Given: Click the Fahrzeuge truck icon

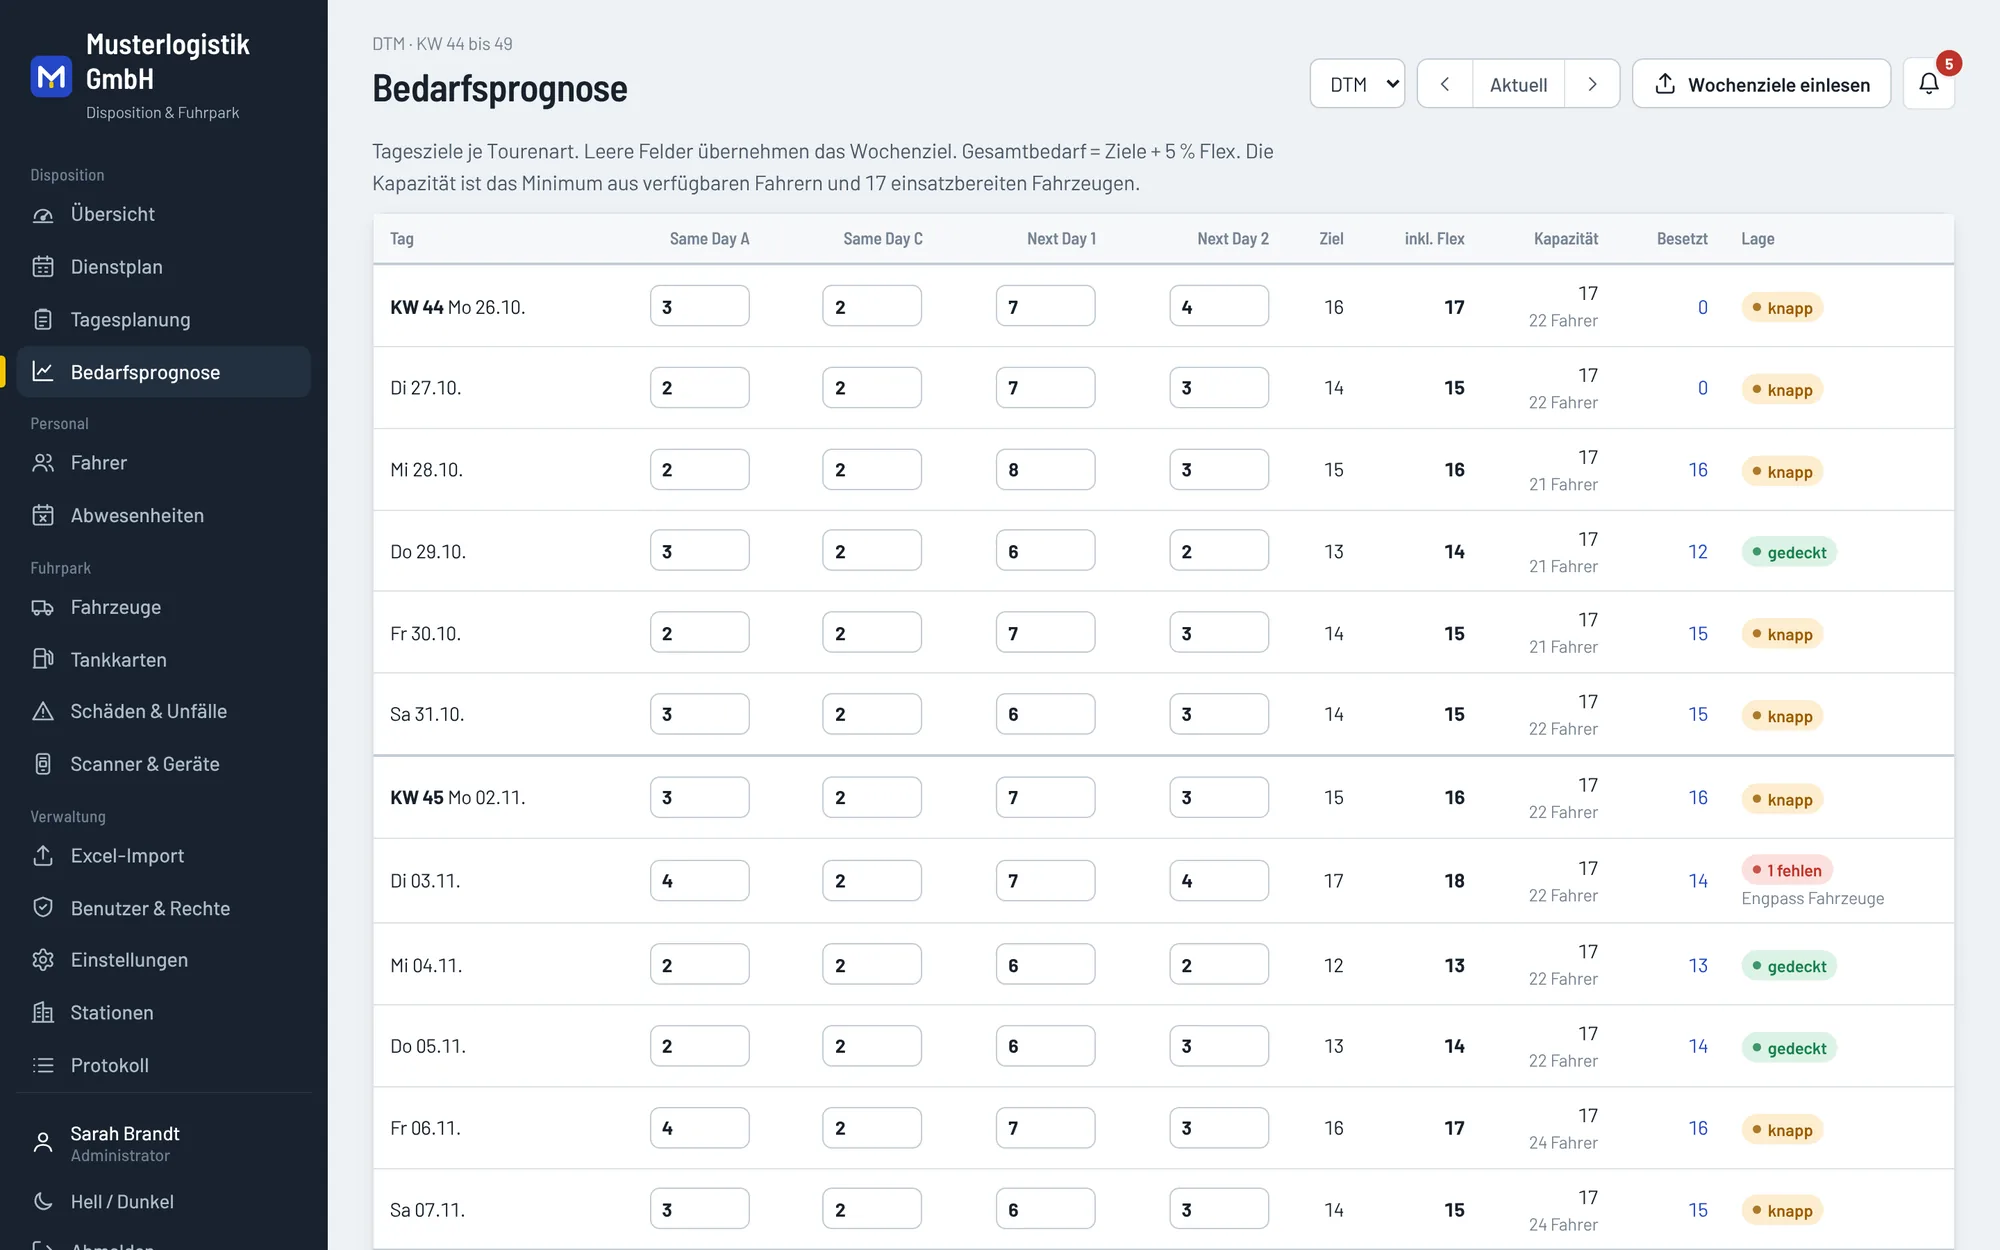Looking at the screenshot, I should point(43,608).
